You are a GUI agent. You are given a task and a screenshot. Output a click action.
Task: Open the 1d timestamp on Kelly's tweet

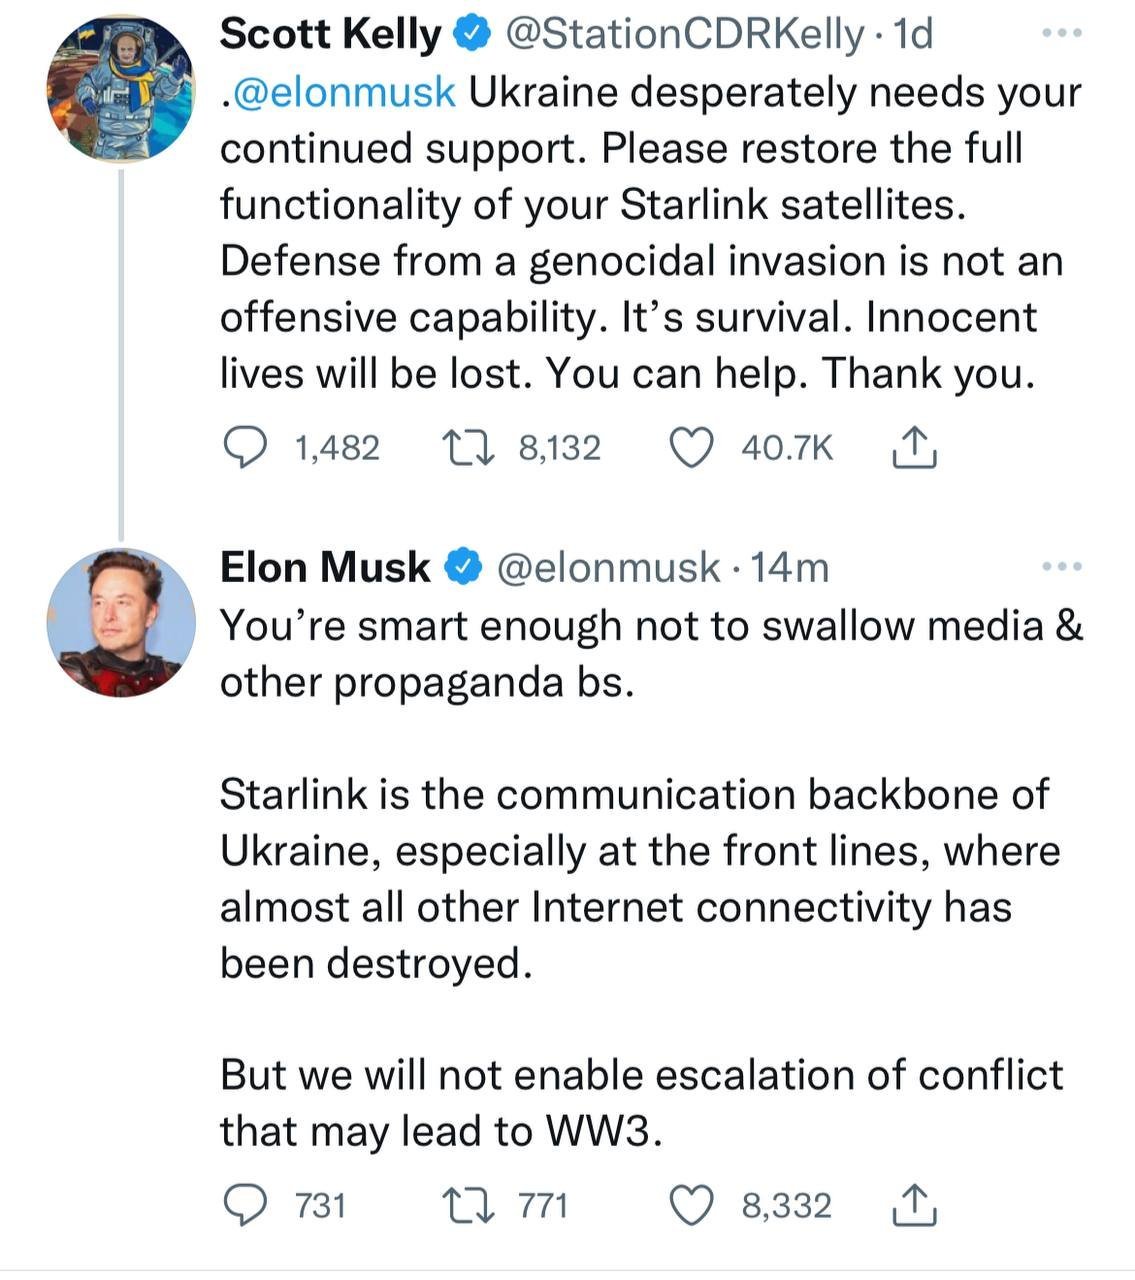click(911, 35)
